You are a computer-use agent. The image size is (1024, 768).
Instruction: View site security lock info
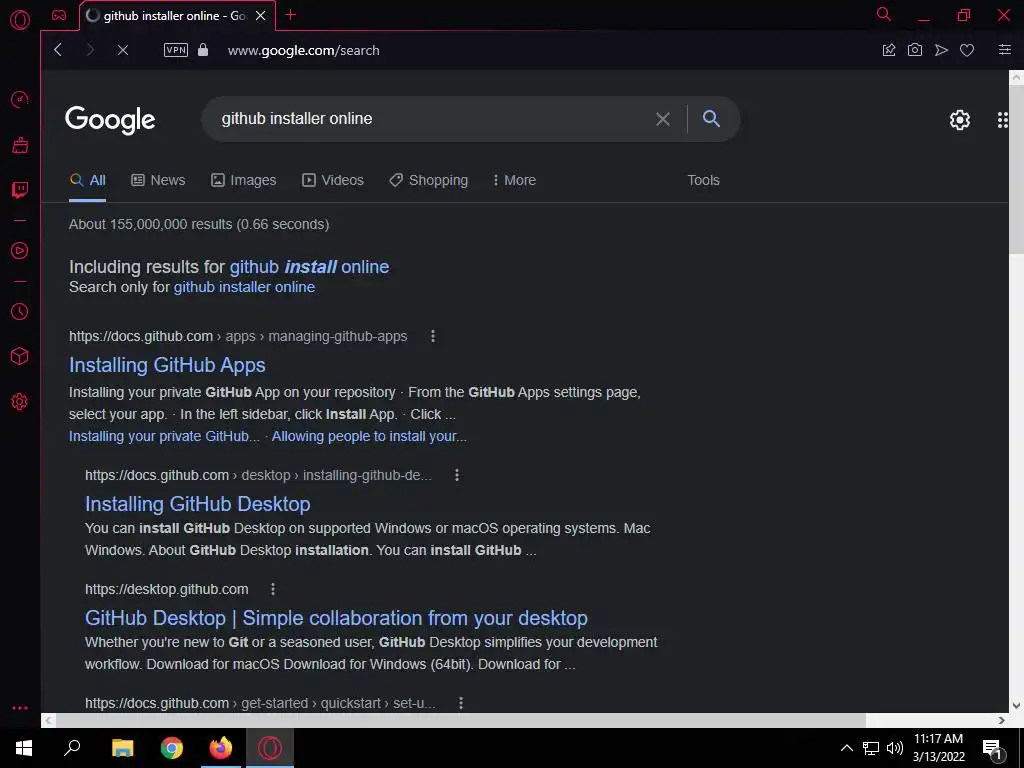[203, 50]
